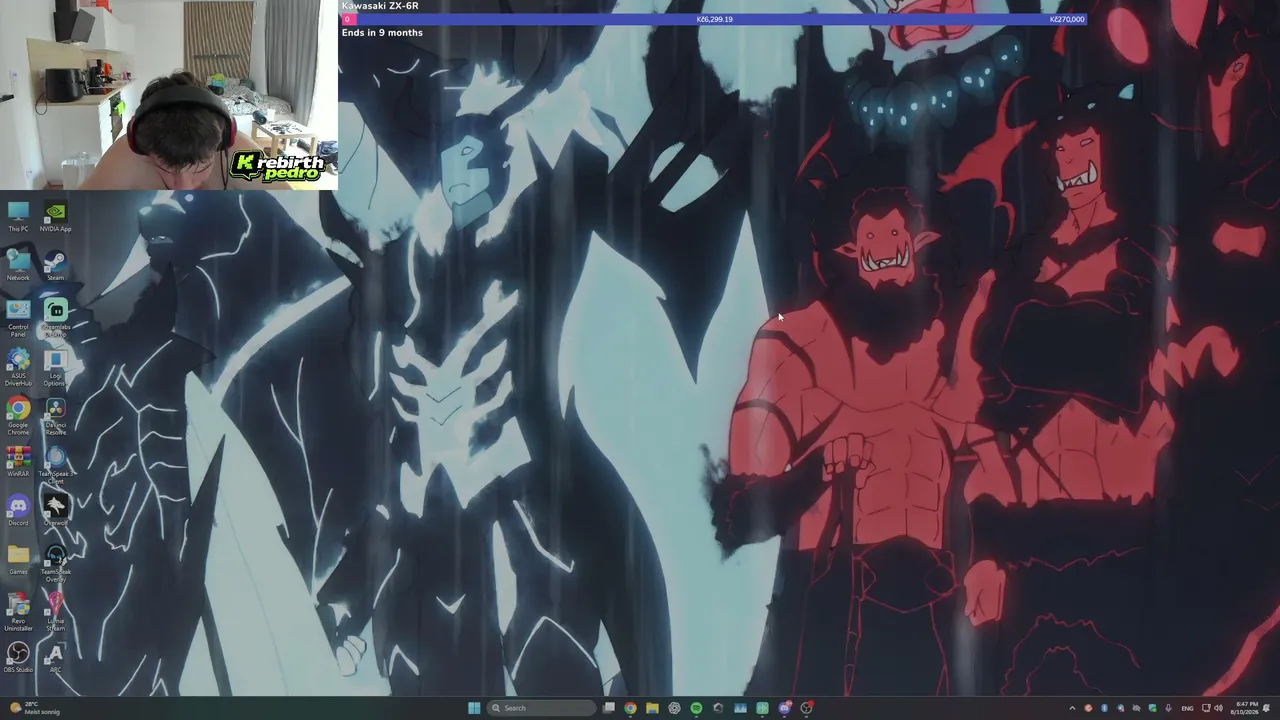Open Task View from the taskbar
This screenshot has height=720, width=1280.
pos(608,708)
